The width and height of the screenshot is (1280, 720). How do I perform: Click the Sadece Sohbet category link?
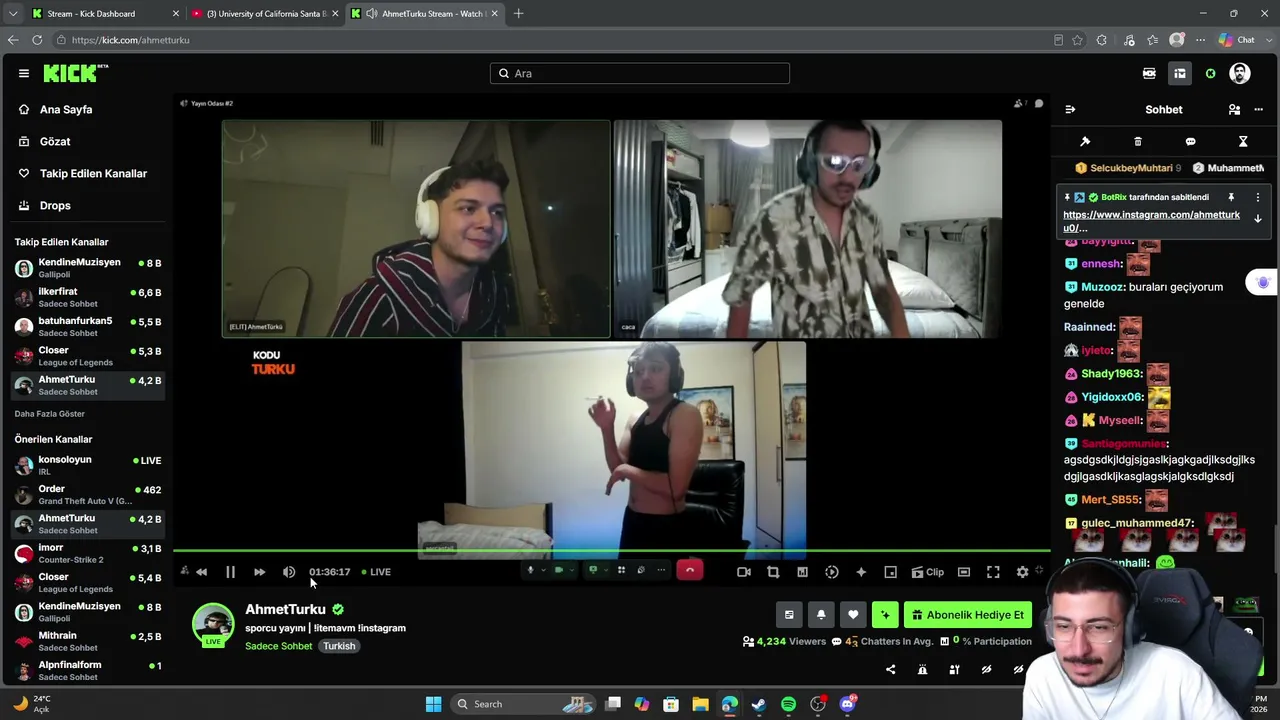tap(279, 646)
